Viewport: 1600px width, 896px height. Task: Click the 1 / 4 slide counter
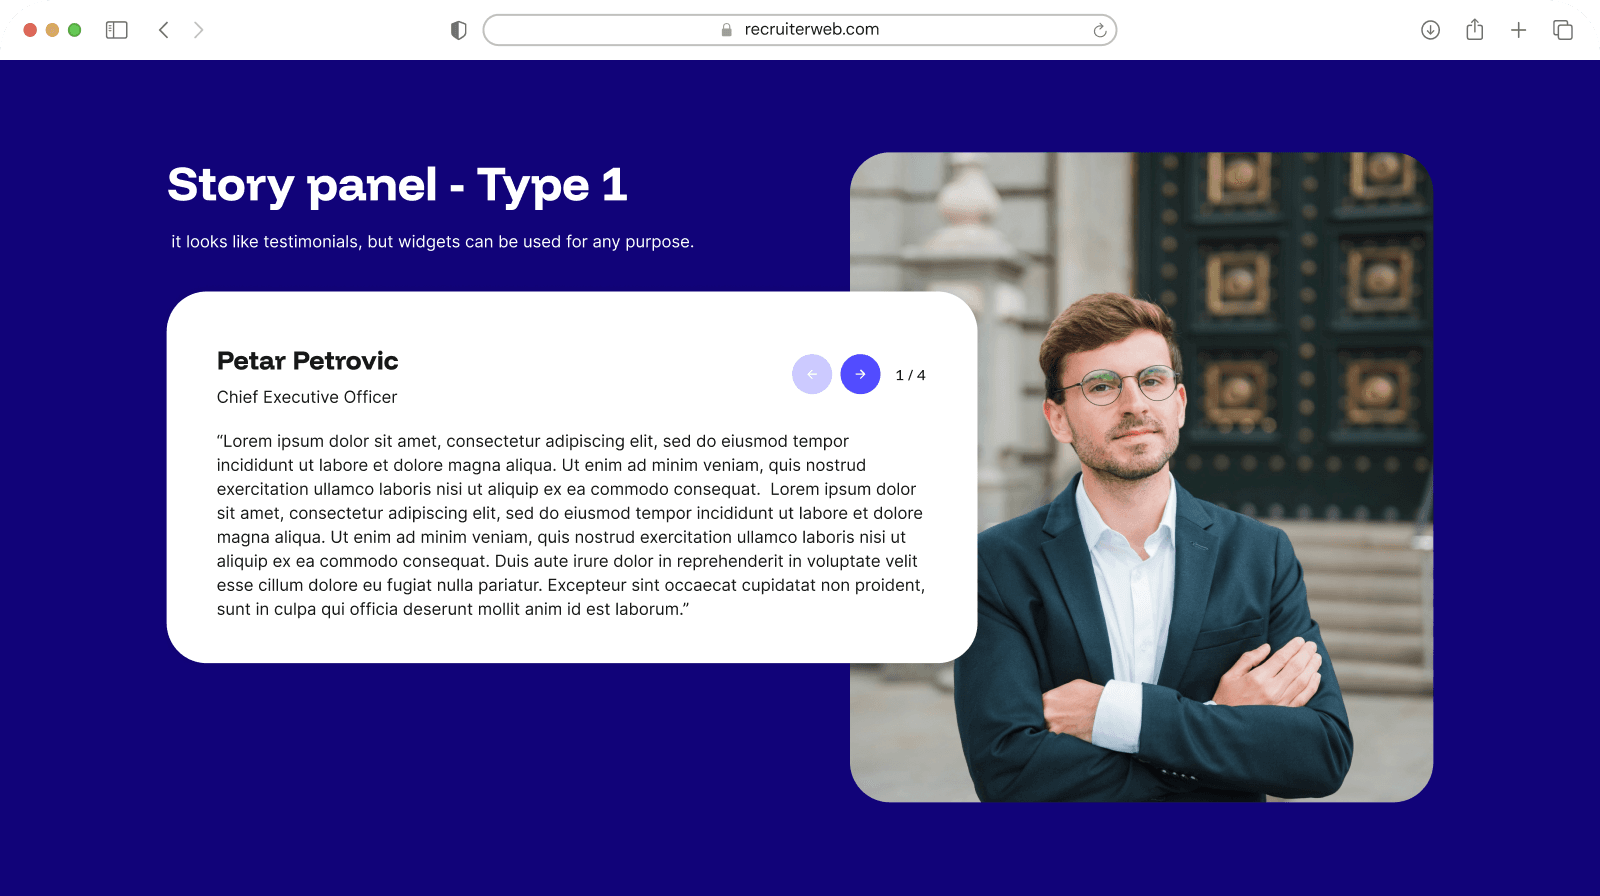[x=910, y=375]
